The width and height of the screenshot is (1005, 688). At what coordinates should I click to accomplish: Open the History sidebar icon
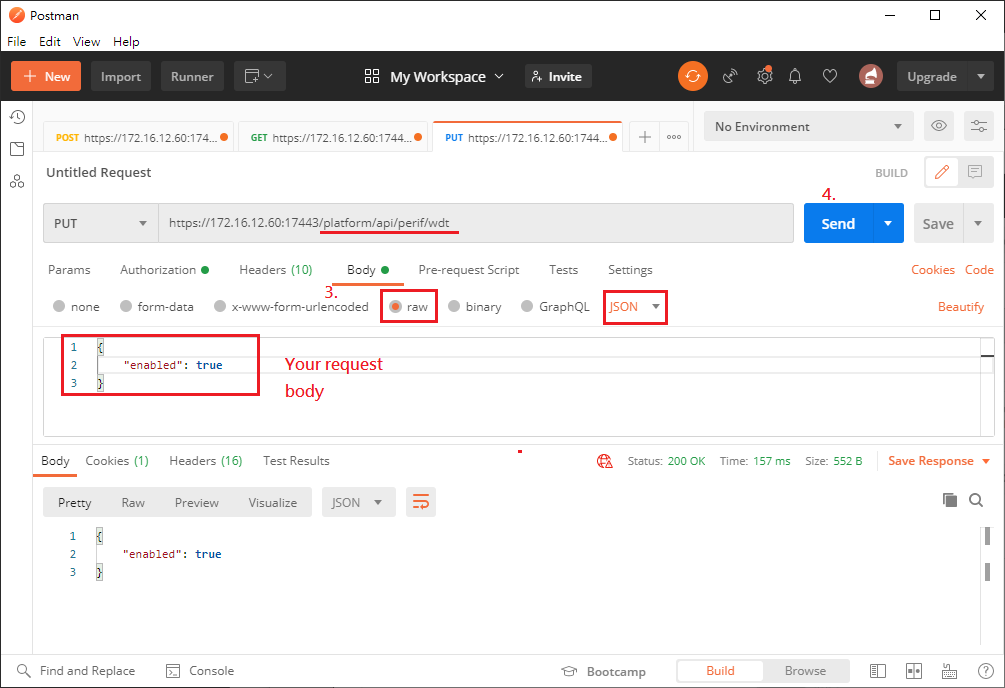pos(17,117)
